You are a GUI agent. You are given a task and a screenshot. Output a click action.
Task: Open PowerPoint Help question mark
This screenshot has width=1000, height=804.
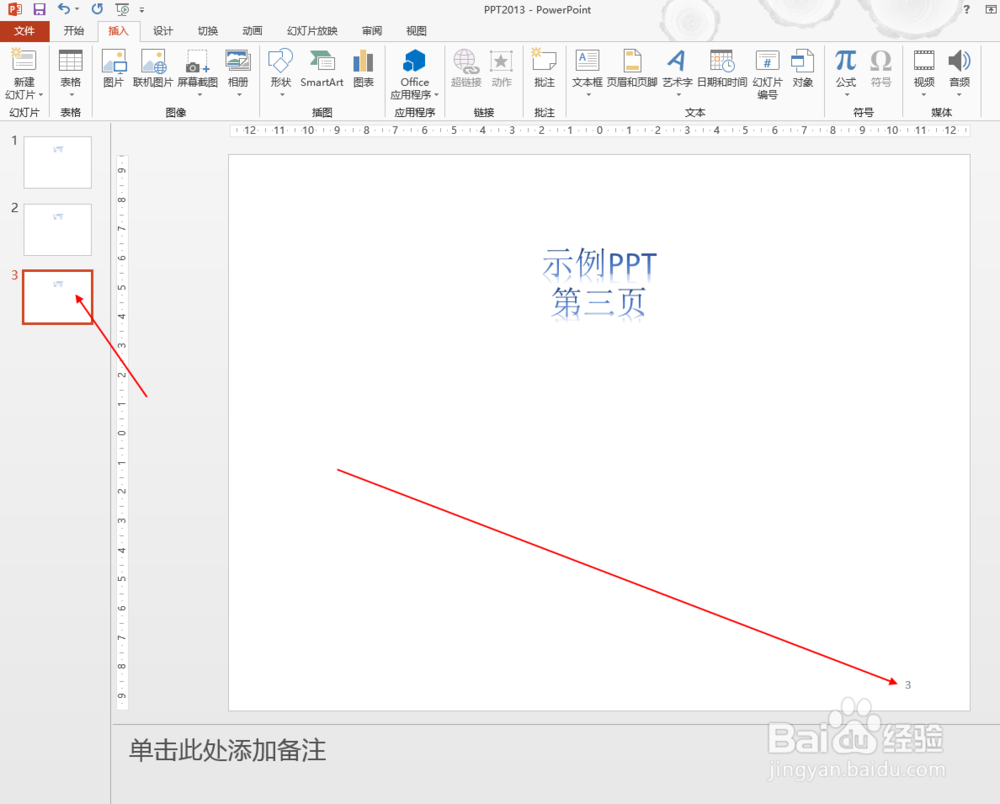click(x=967, y=9)
